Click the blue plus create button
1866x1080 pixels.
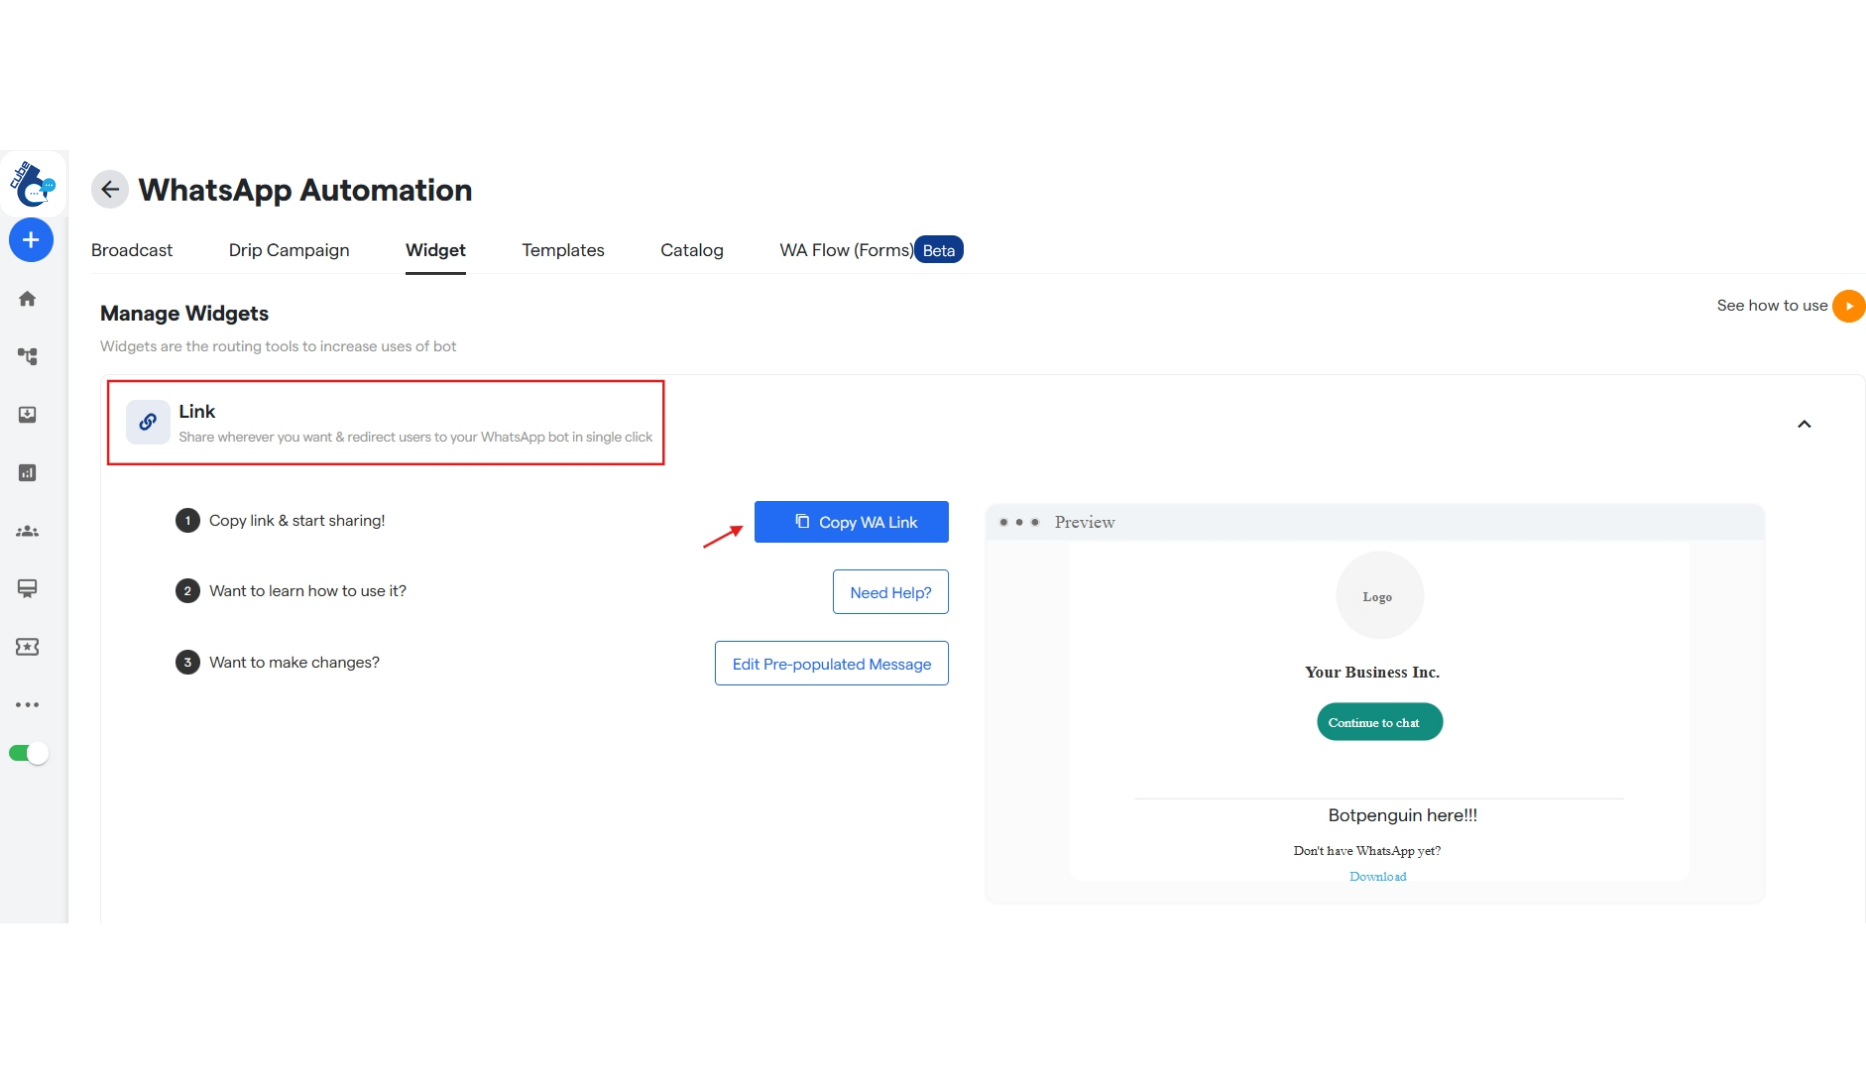(x=31, y=240)
